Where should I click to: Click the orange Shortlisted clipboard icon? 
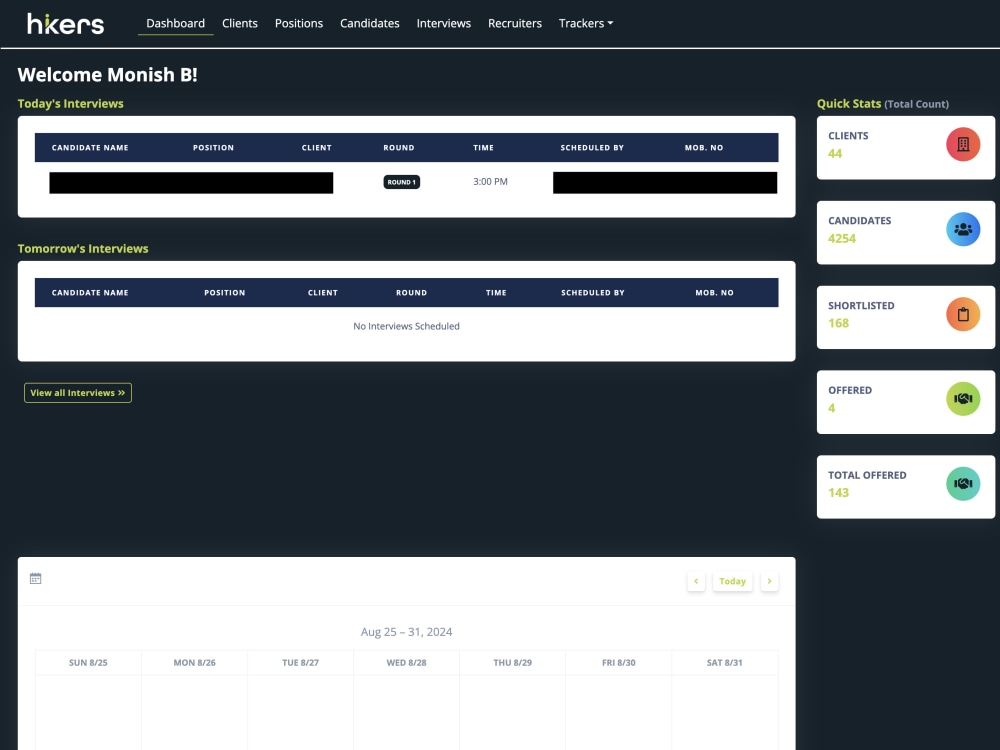tap(963, 314)
